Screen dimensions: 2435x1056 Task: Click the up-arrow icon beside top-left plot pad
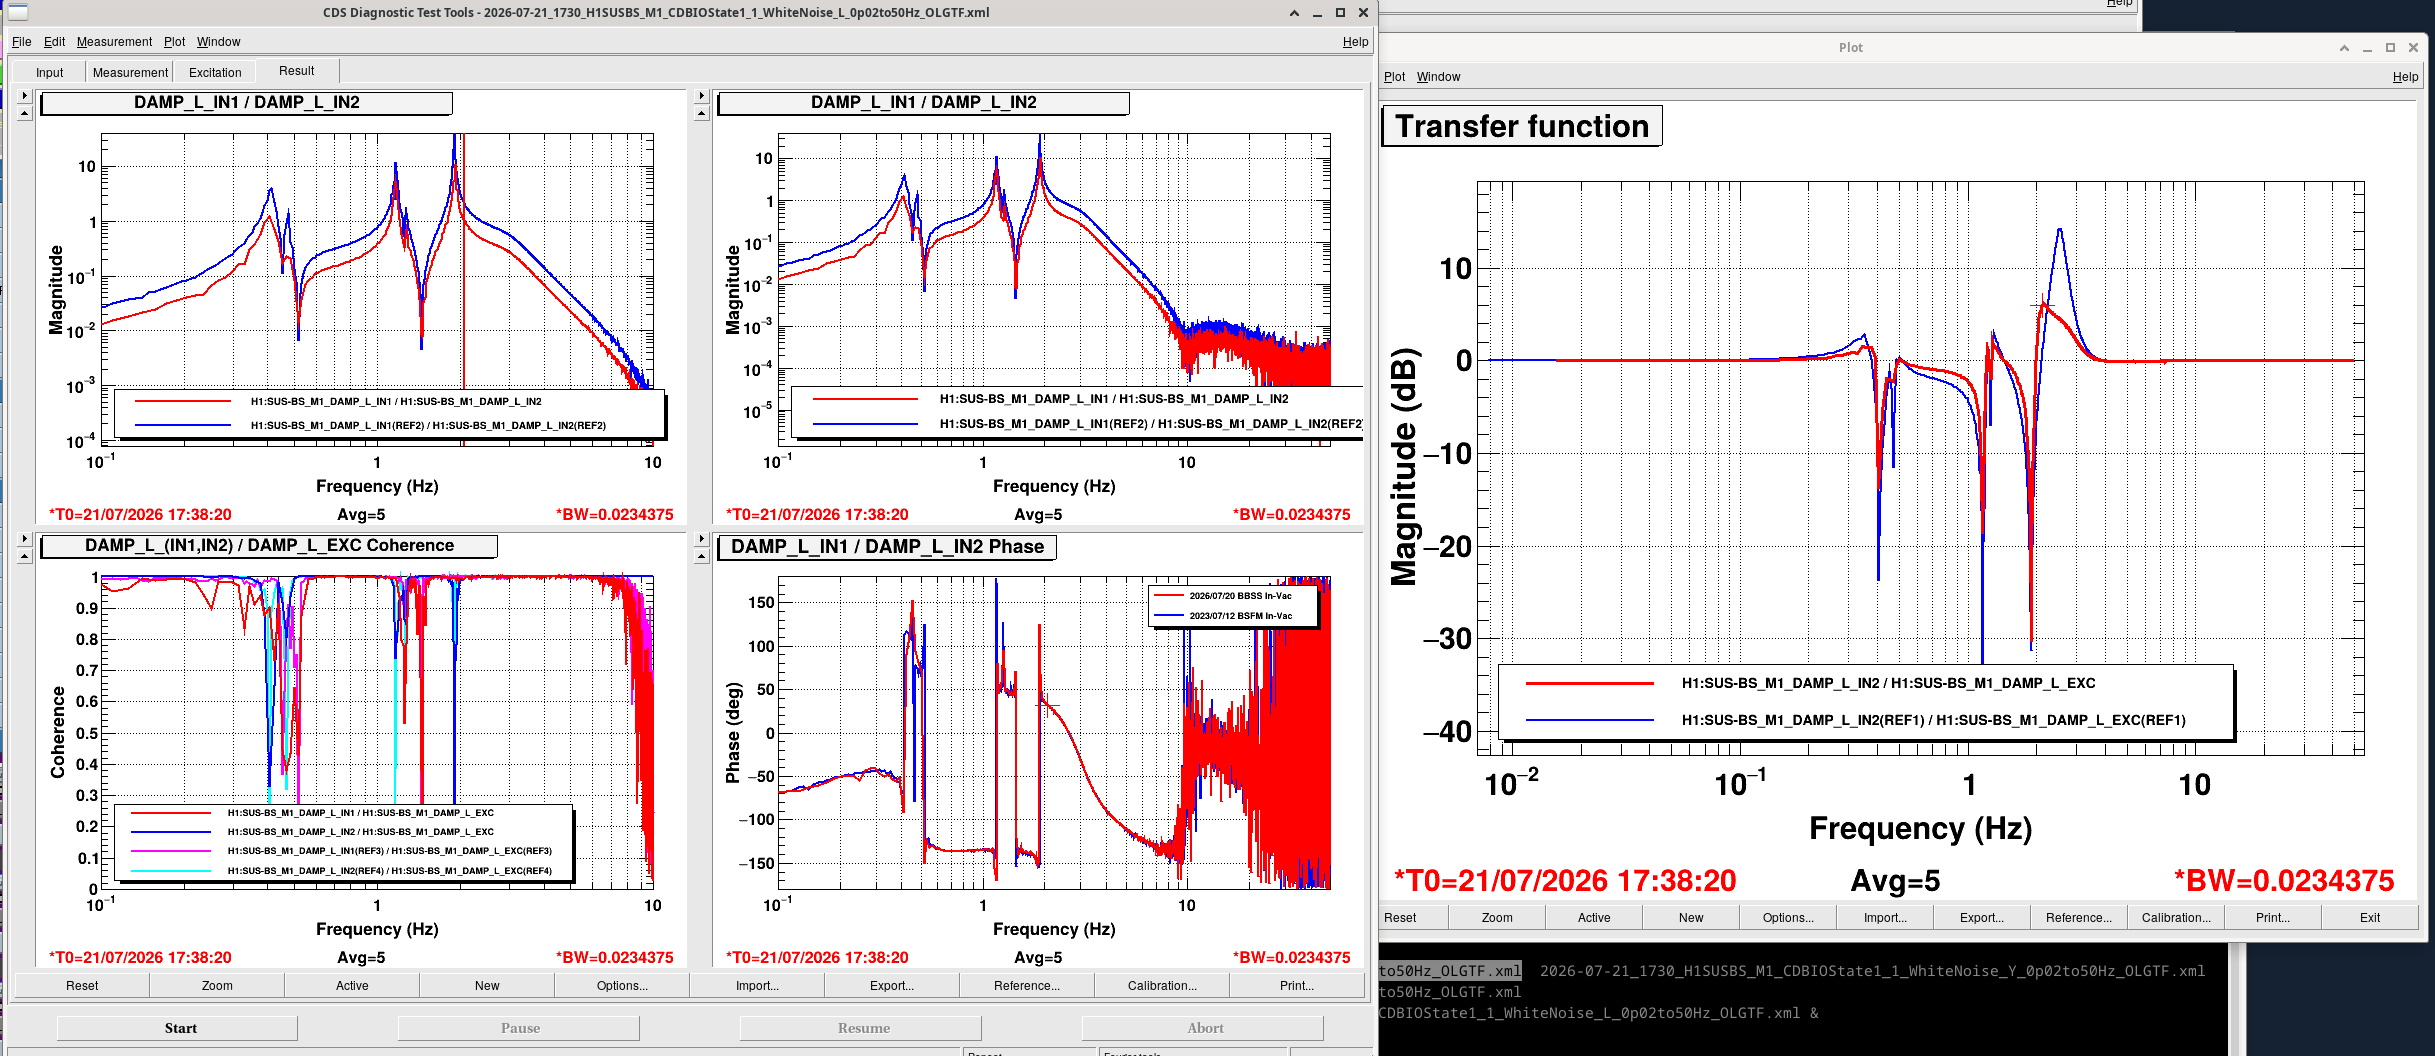(x=25, y=113)
